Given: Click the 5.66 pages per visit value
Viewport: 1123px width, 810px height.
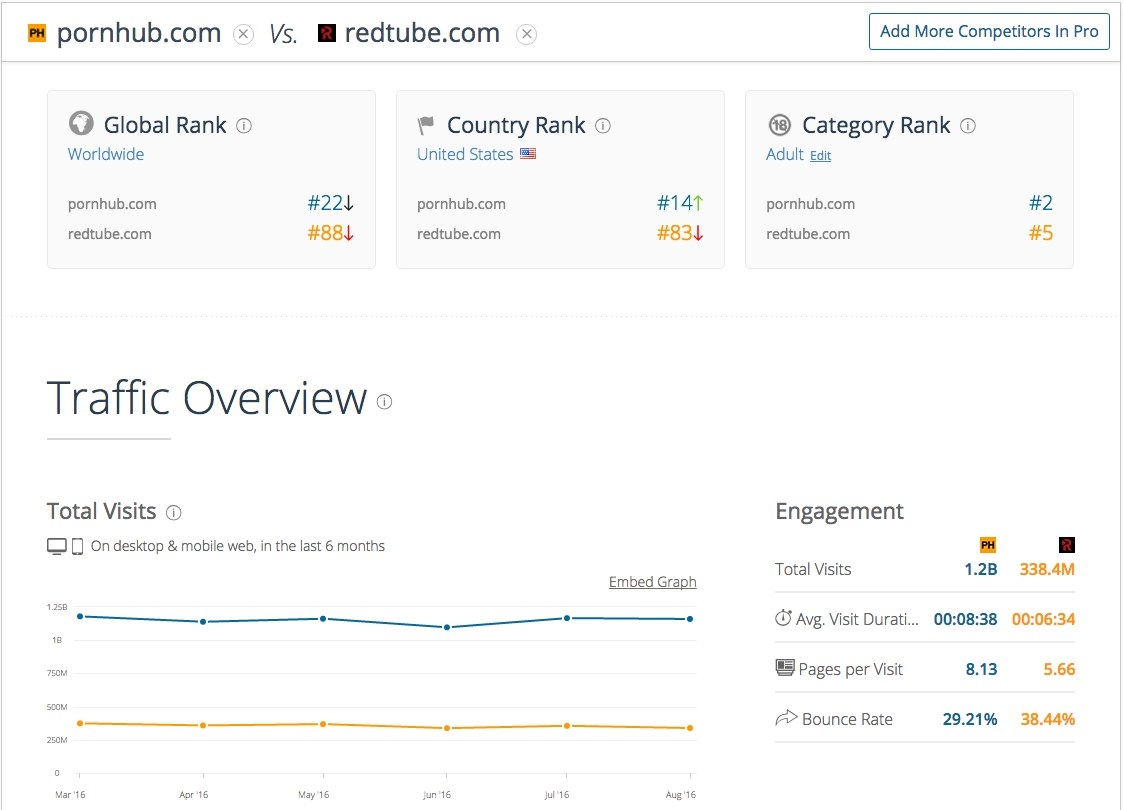Looking at the screenshot, I should tap(1059, 670).
